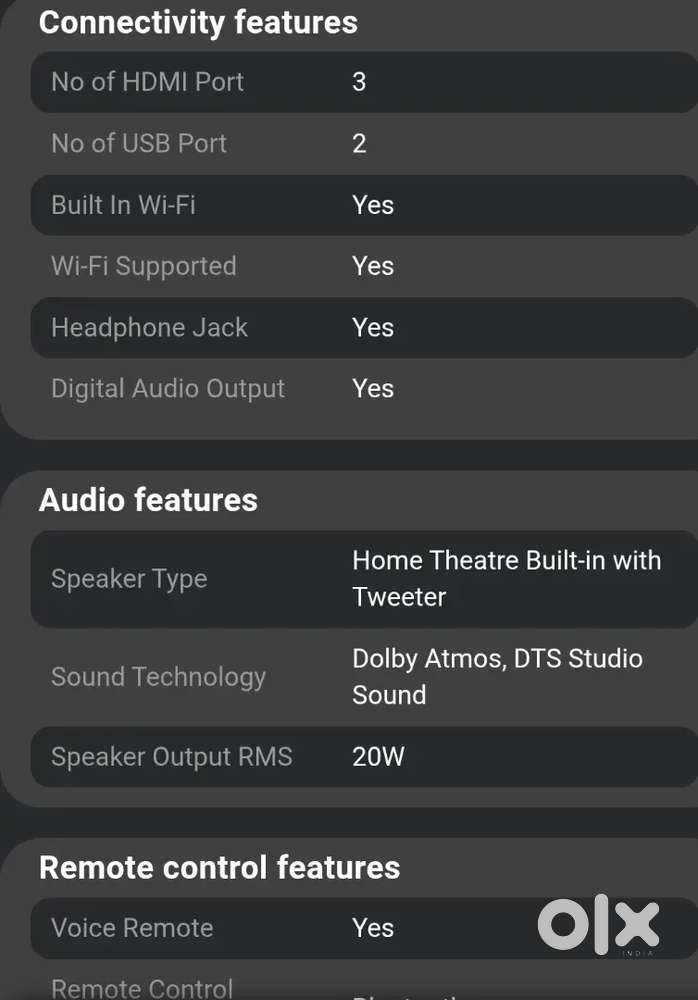The image size is (698, 1000).
Task: Click the Built In Wi-Fi row label
Action: [123, 205]
